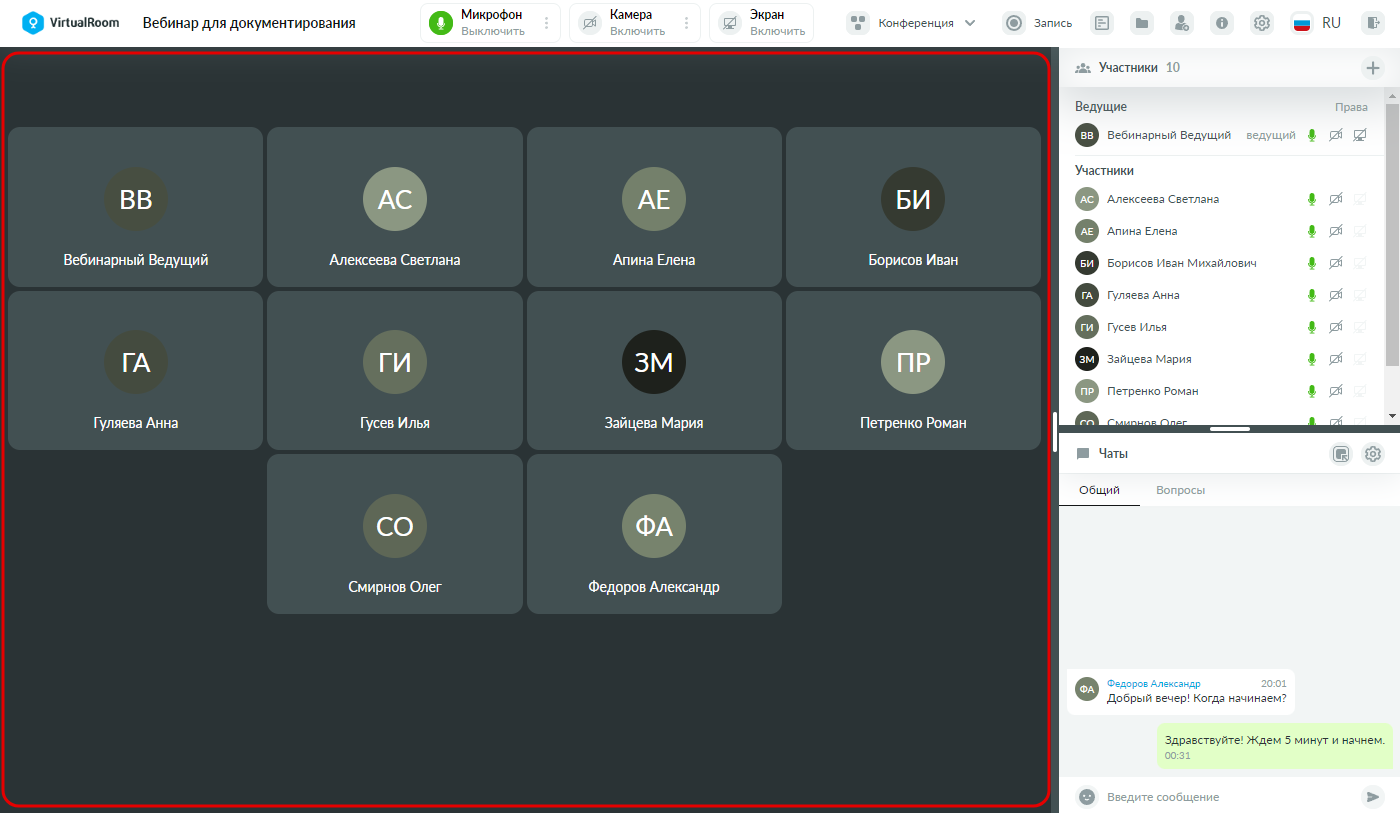
Task: Open microphone options three-dot menu
Action: point(546,23)
